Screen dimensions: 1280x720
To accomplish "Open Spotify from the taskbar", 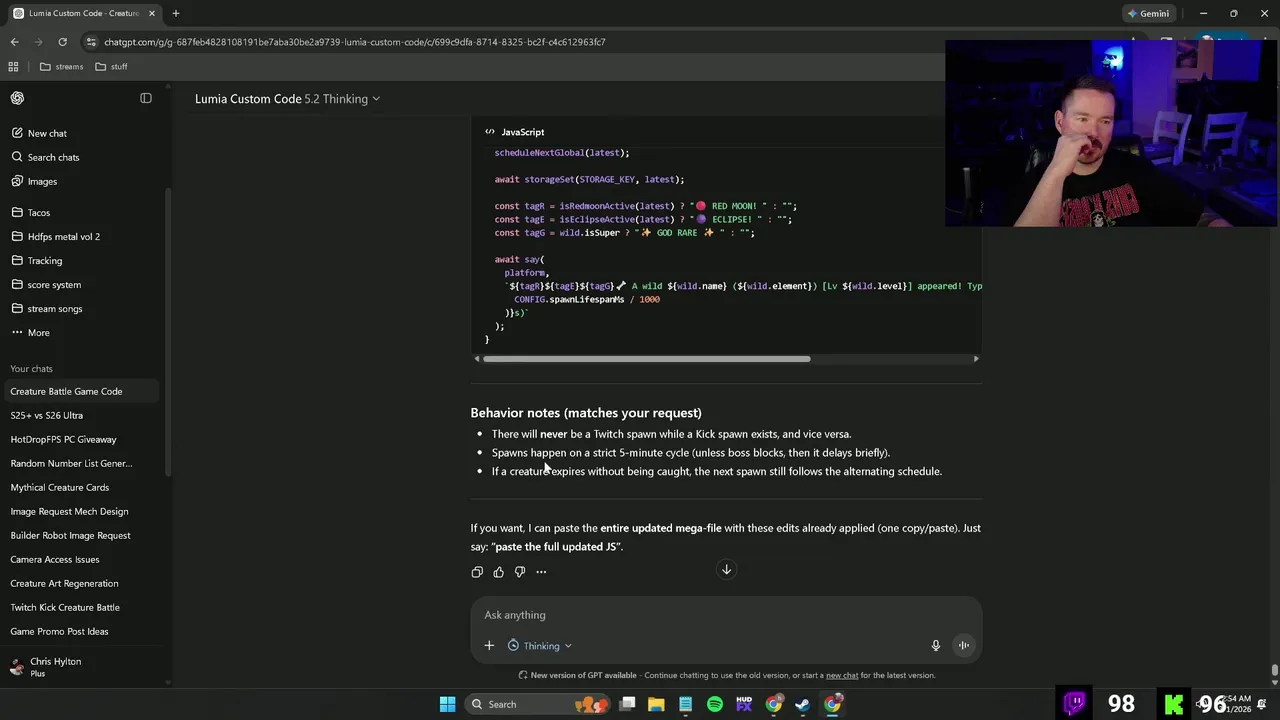I will click(x=715, y=704).
